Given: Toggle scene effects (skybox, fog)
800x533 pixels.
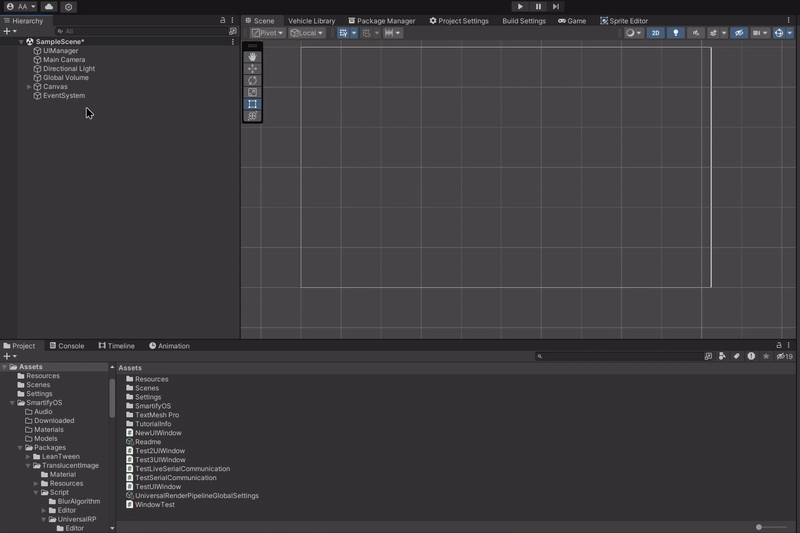Looking at the screenshot, I should click(713, 33).
